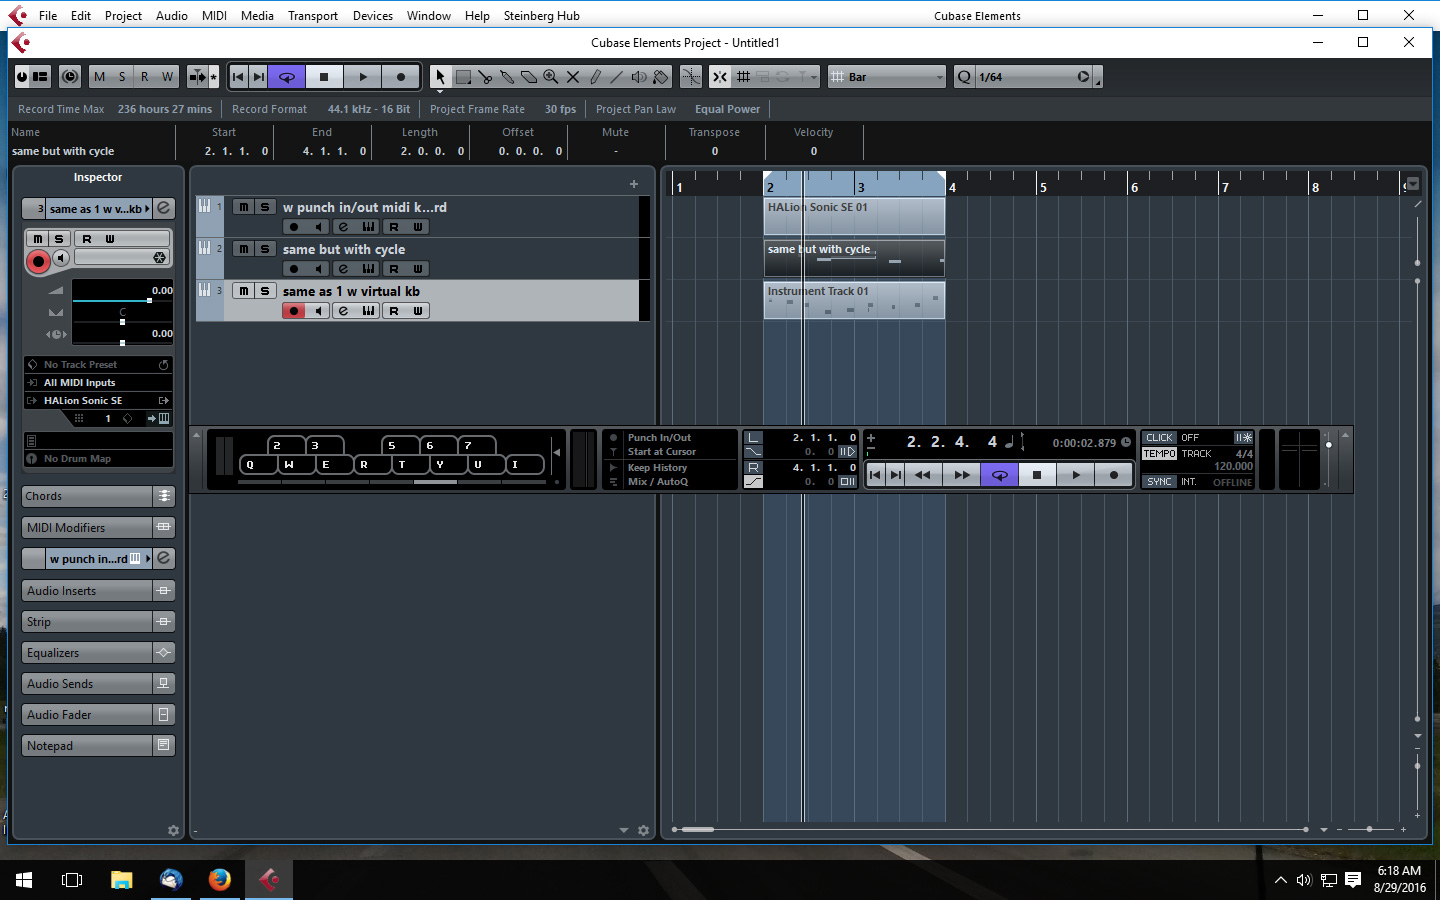Start playback from main toolbar

pos(363,77)
